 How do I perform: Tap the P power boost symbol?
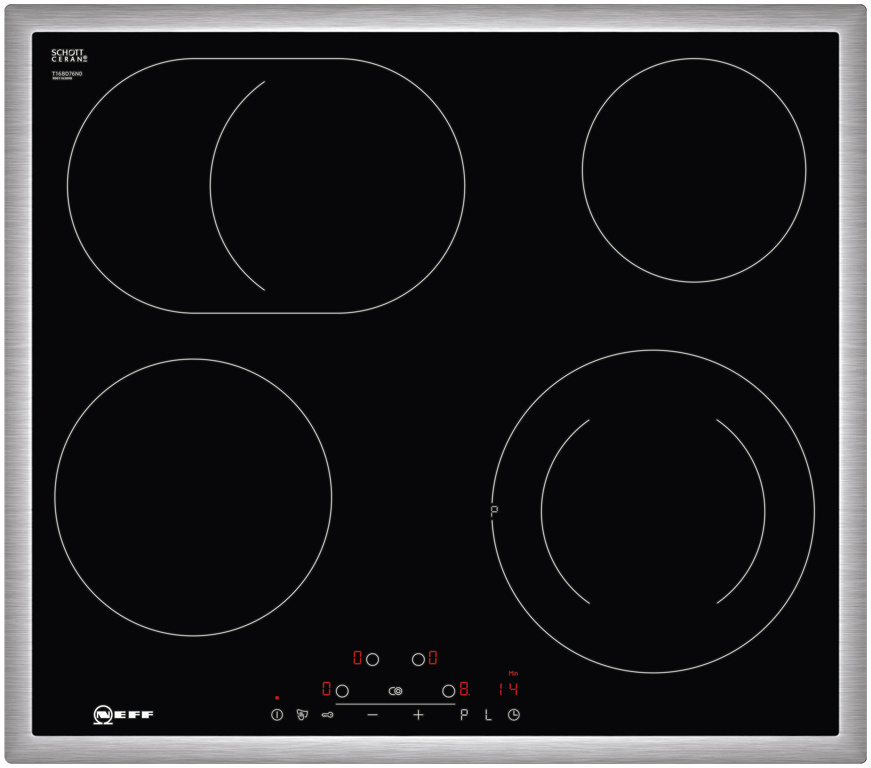pos(464,715)
